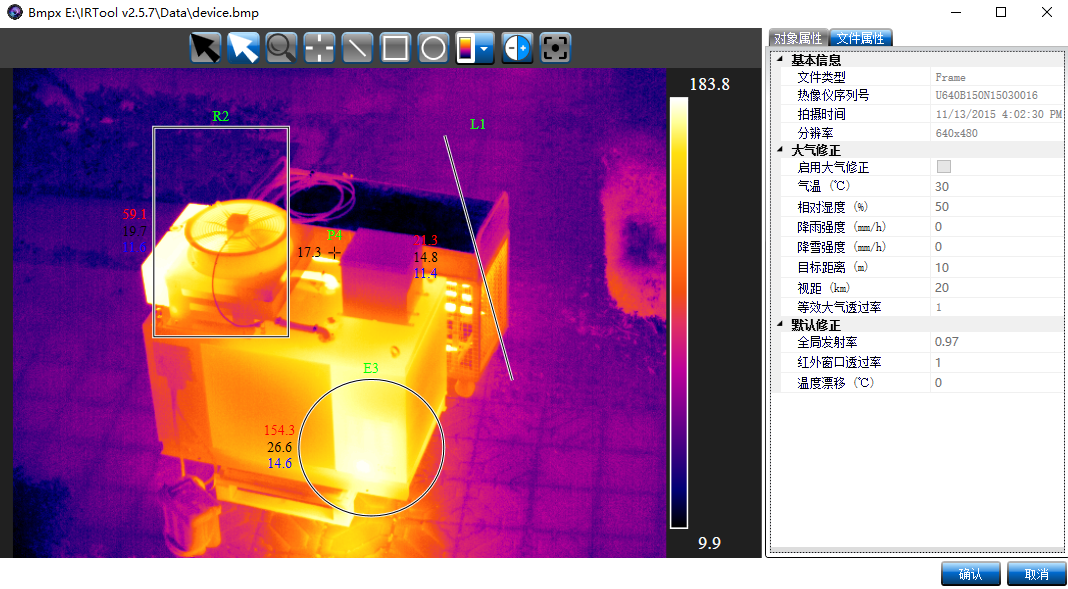Click the temperature color scale bar
The width and height of the screenshot is (1068, 589).
pyautogui.click(x=679, y=312)
